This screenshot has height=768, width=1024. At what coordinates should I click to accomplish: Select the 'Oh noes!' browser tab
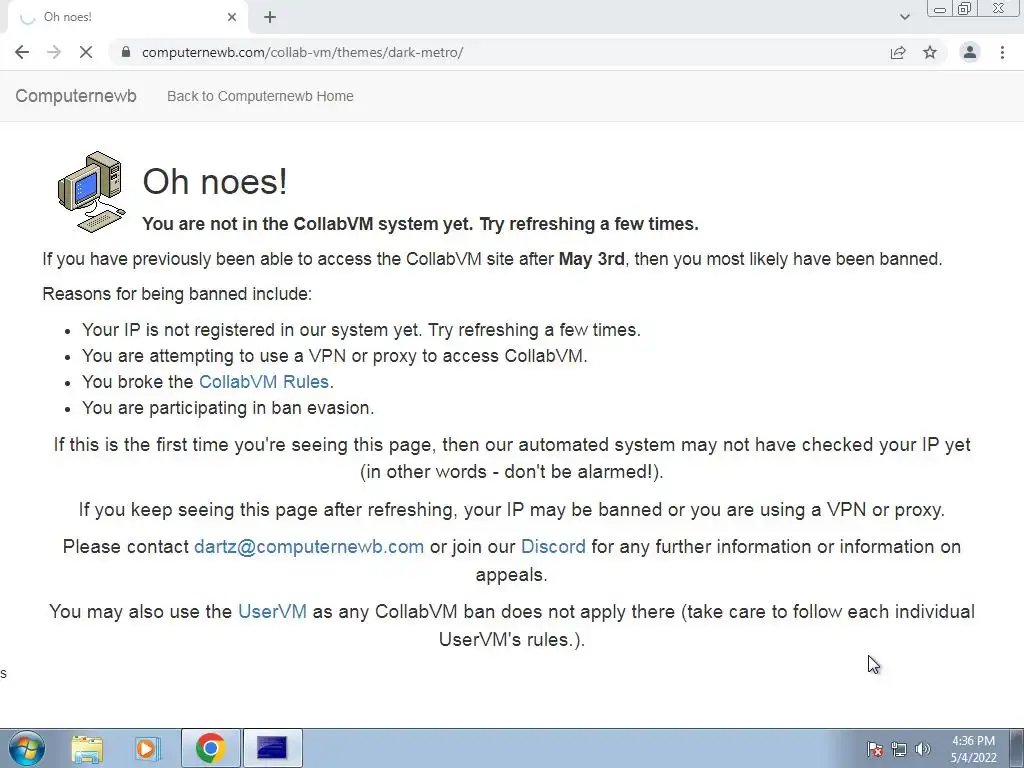[x=127, y=17]
